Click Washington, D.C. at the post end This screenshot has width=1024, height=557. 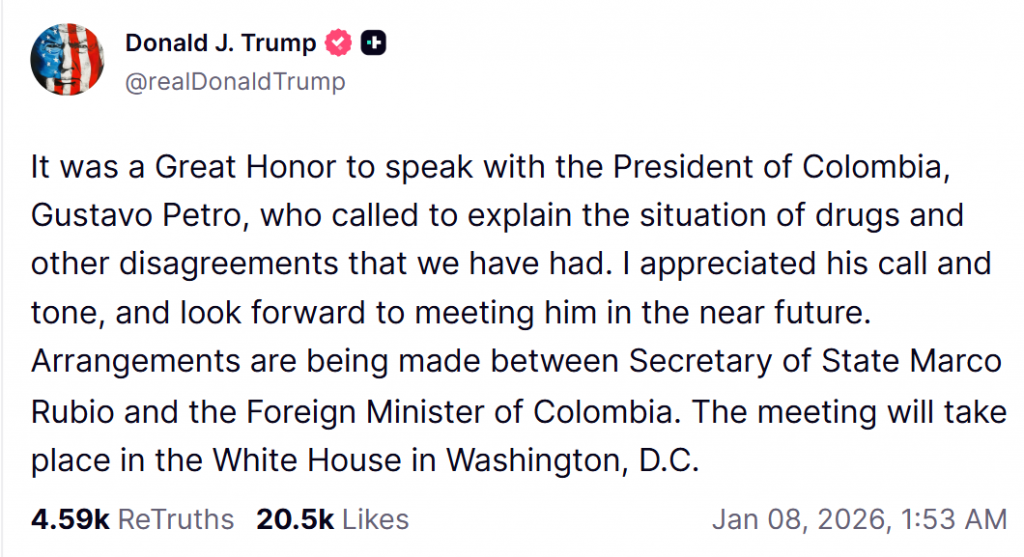pos(570,458)
